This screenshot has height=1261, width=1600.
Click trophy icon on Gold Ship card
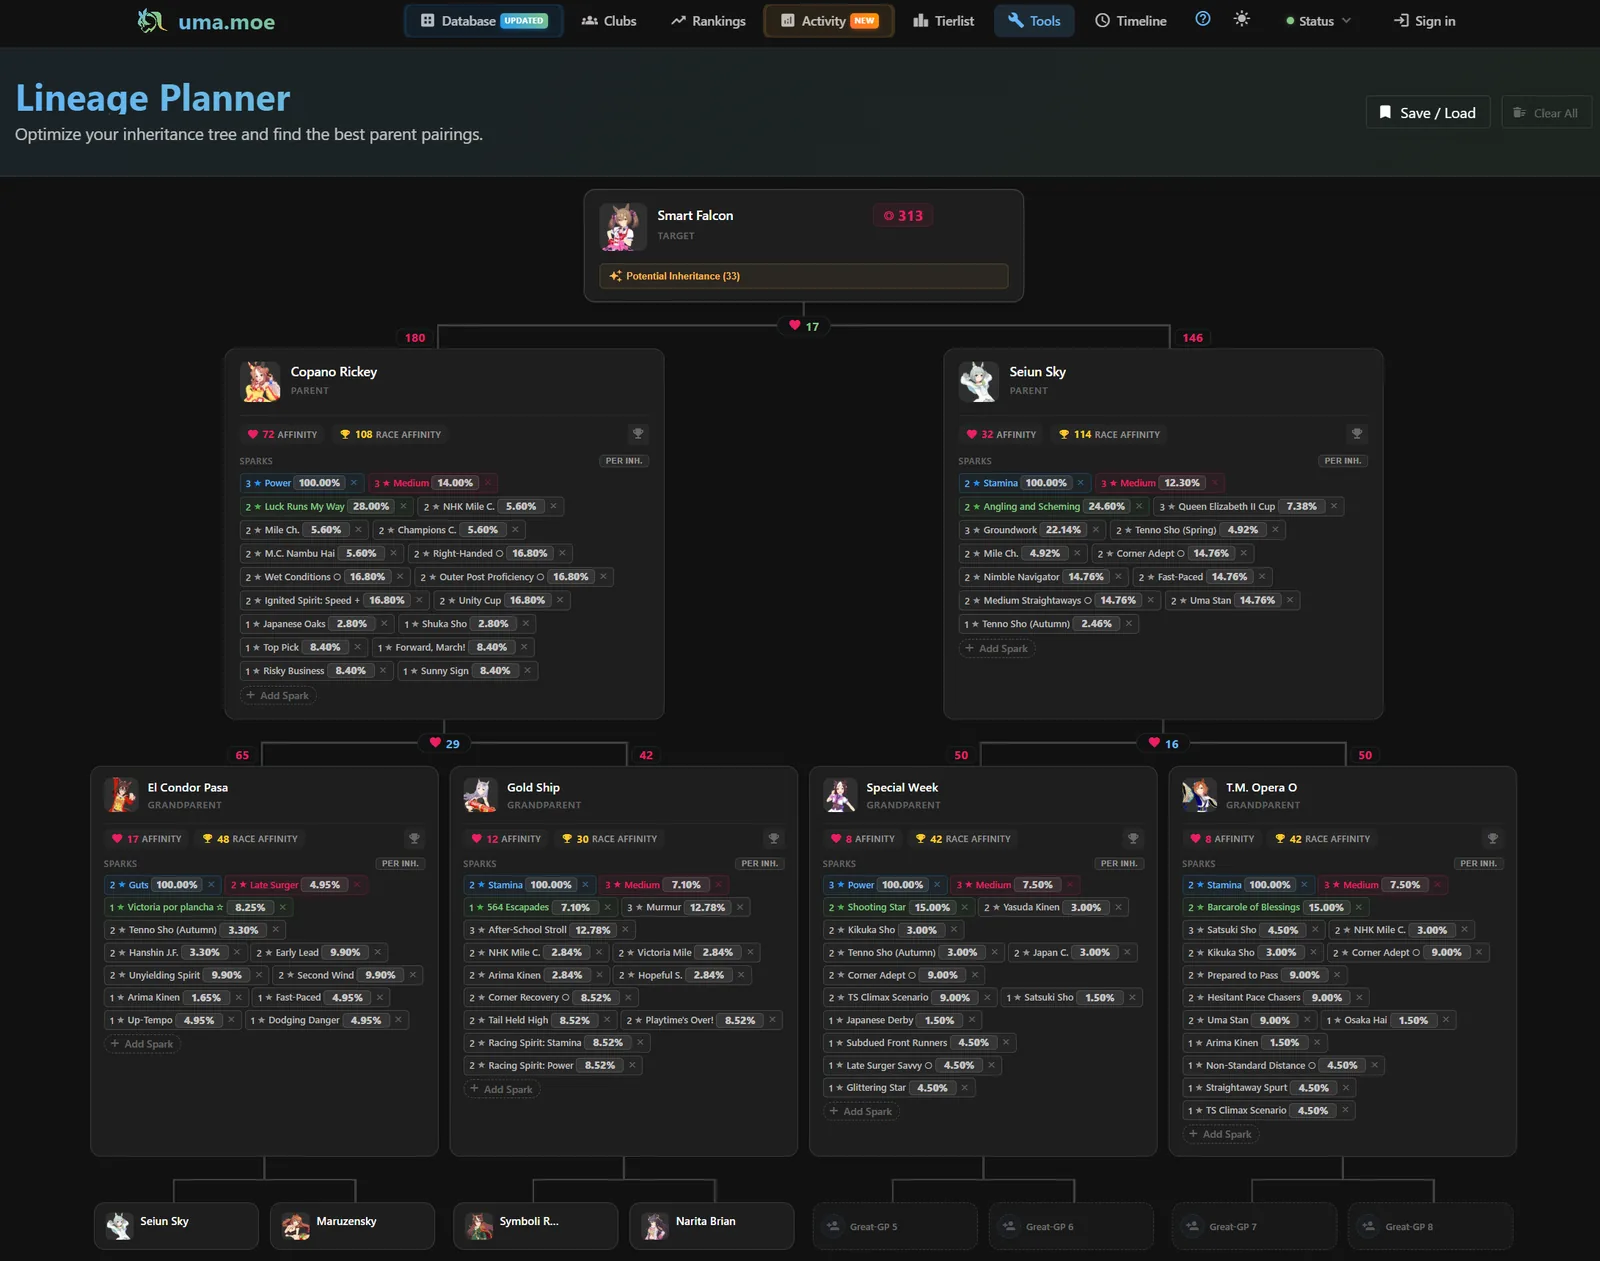click(x=773, y=838)
